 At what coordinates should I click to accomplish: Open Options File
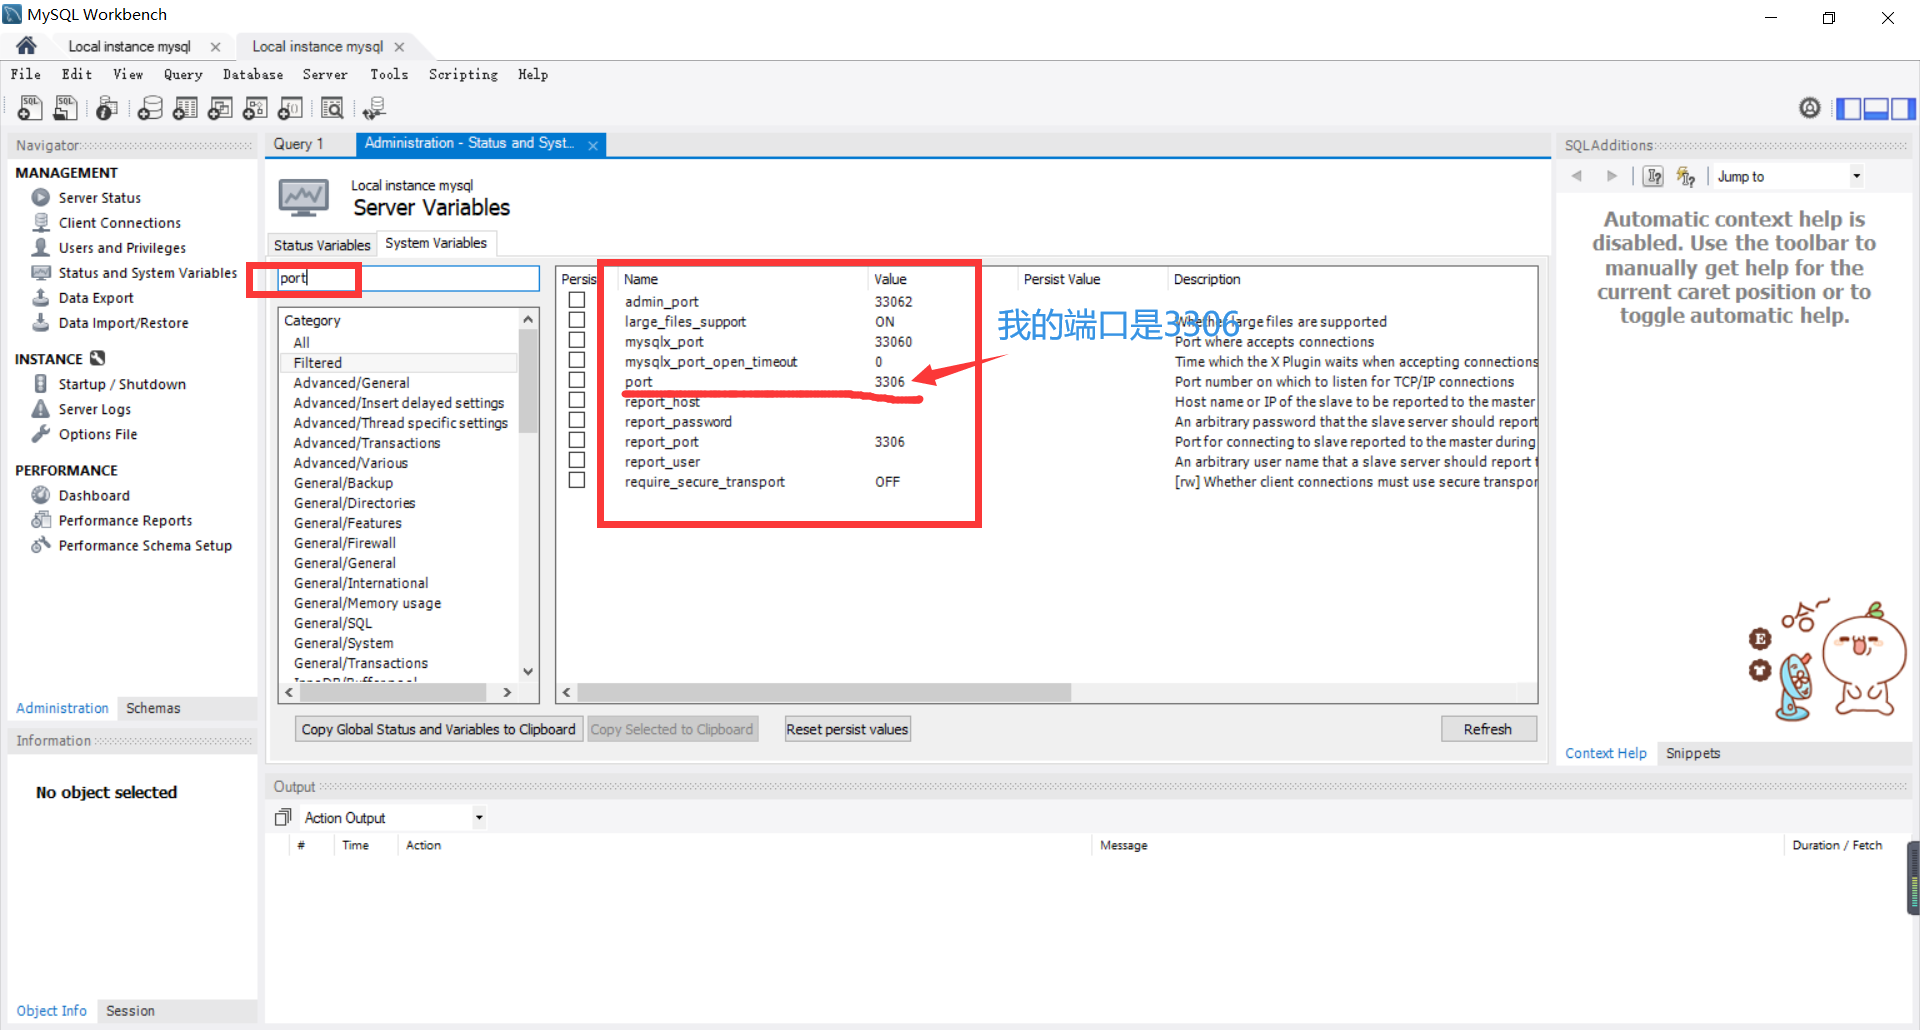(97, 434)
